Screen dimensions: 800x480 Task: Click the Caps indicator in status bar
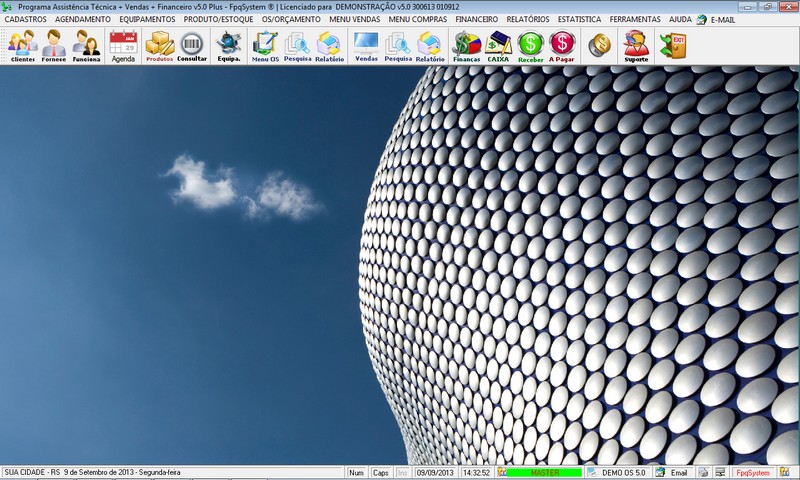[x=380, y=473]
